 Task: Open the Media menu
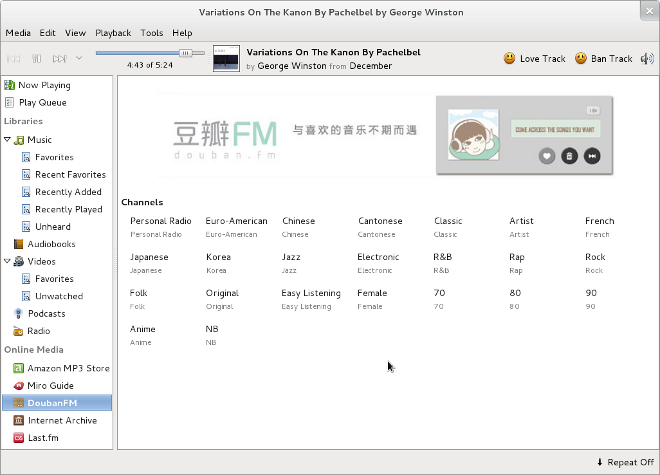[18, 33]
